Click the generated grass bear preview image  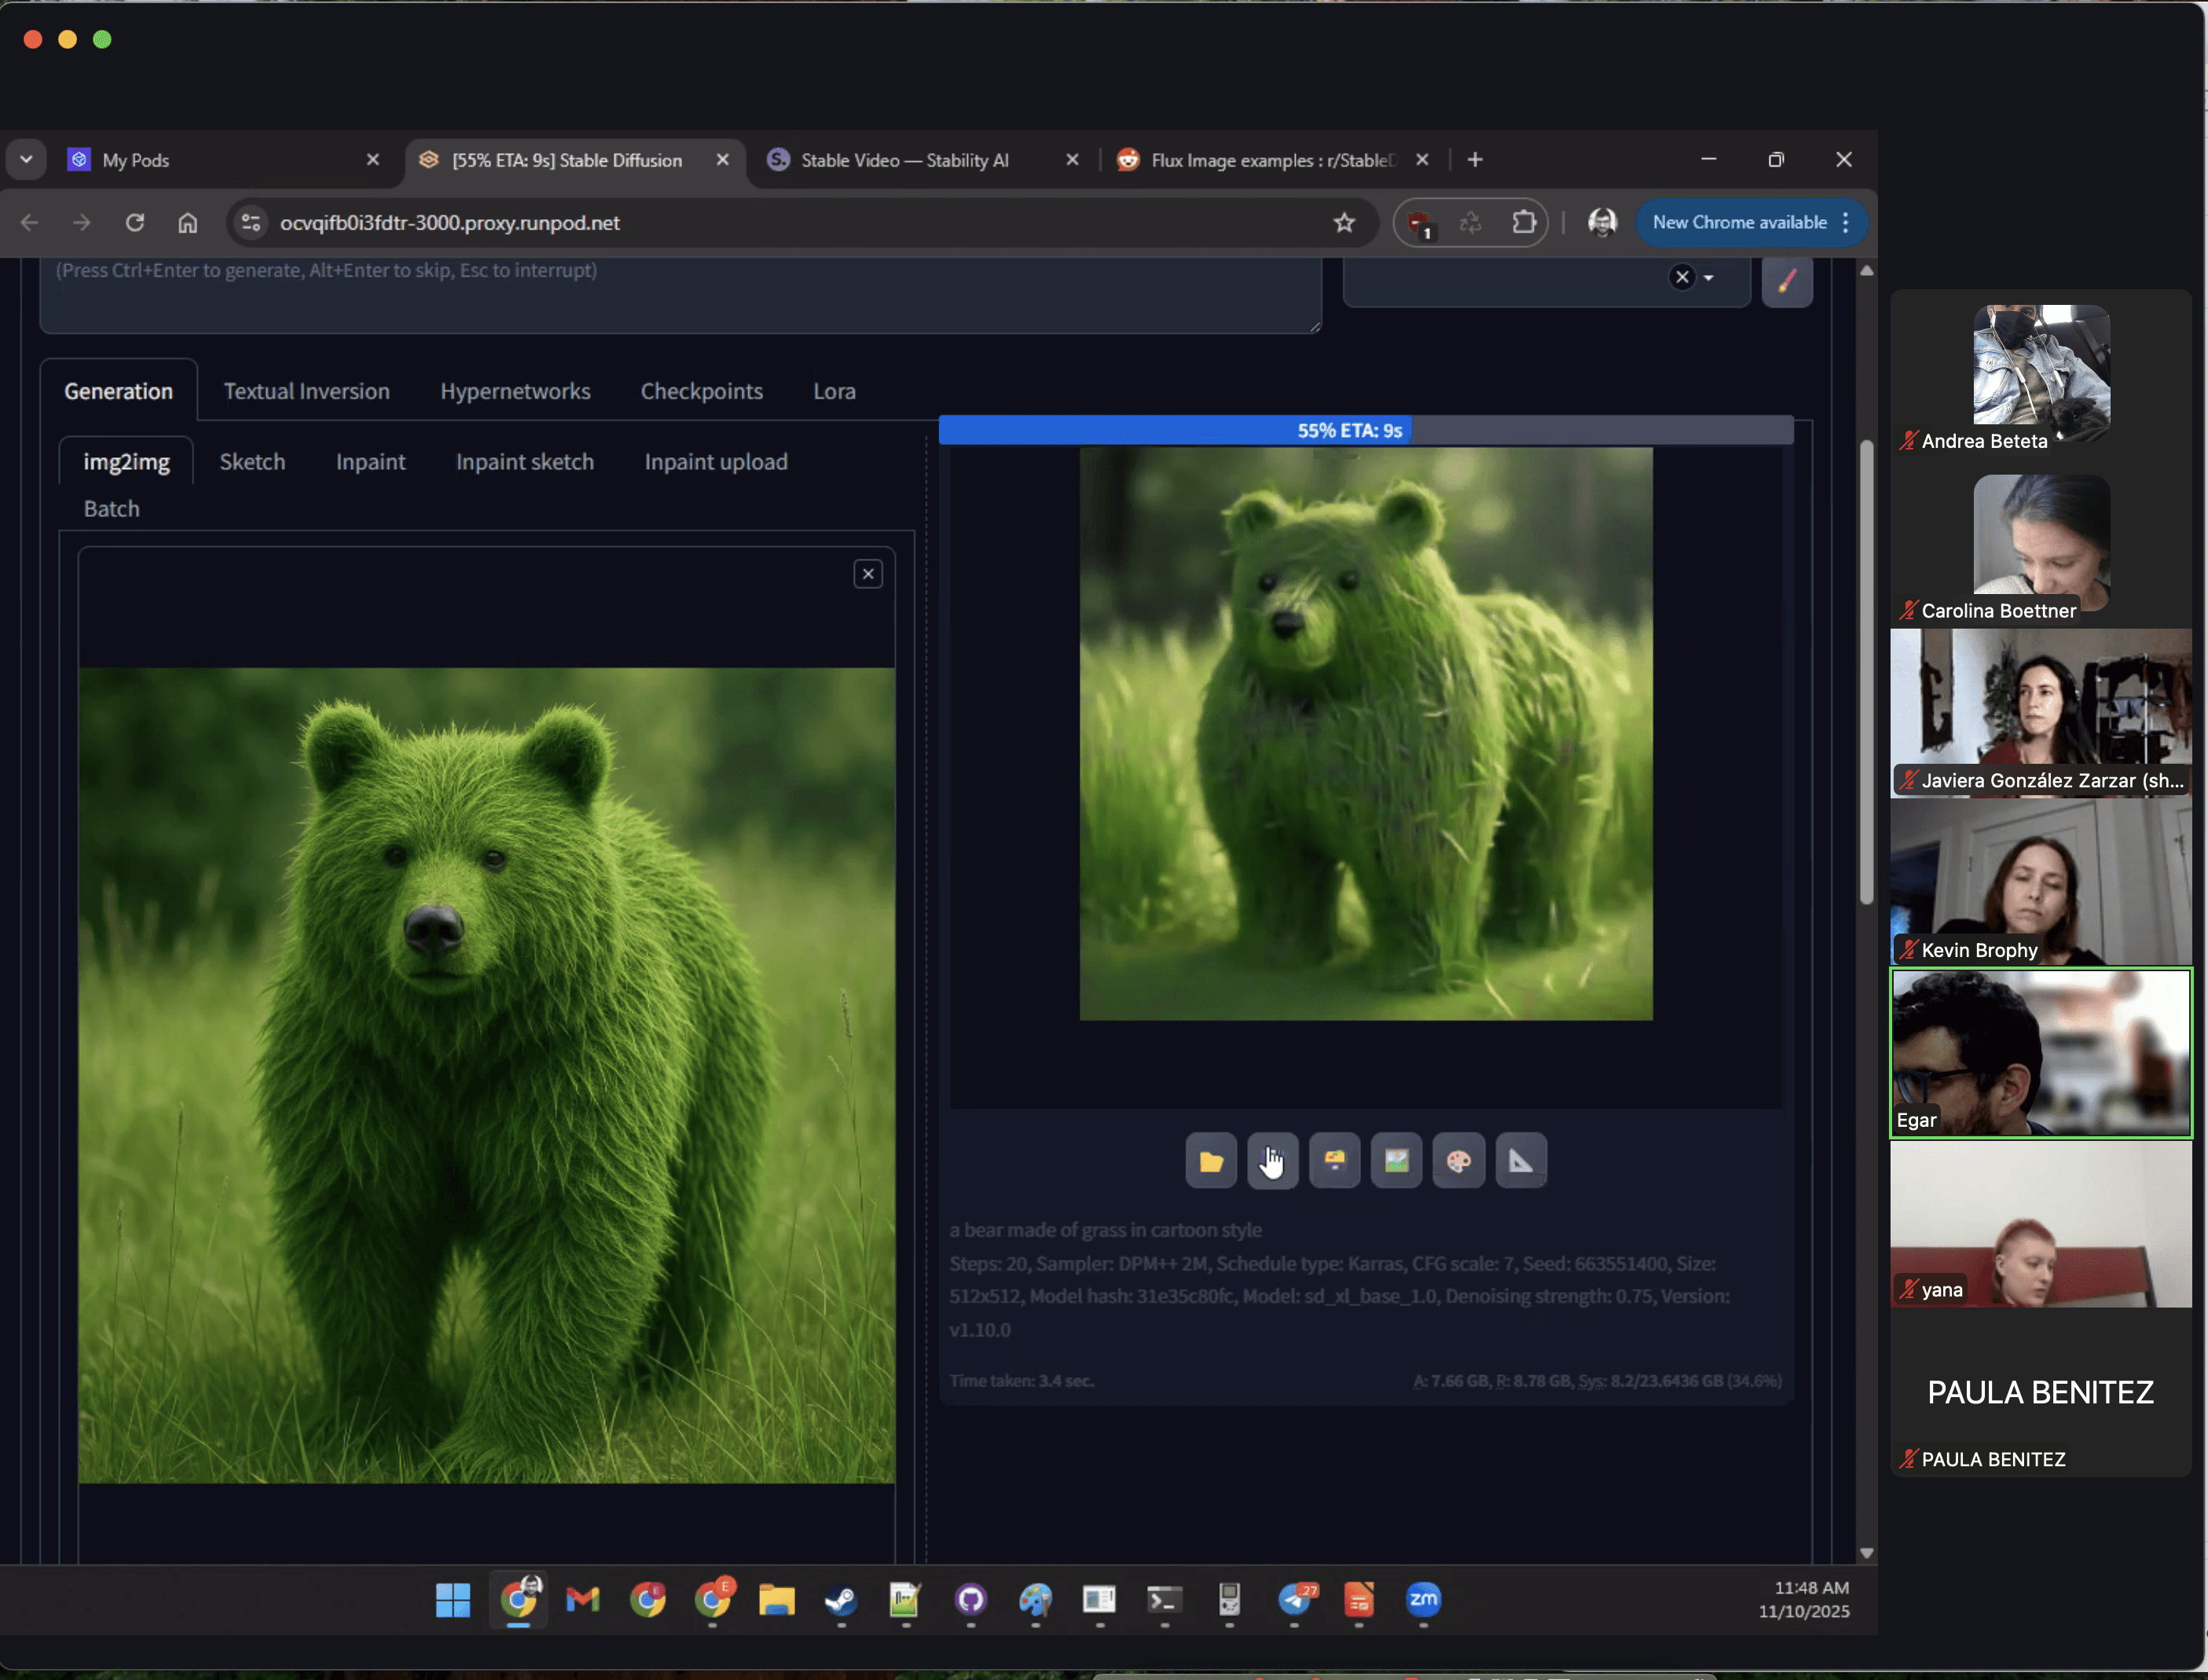[x=1365, y=733]
